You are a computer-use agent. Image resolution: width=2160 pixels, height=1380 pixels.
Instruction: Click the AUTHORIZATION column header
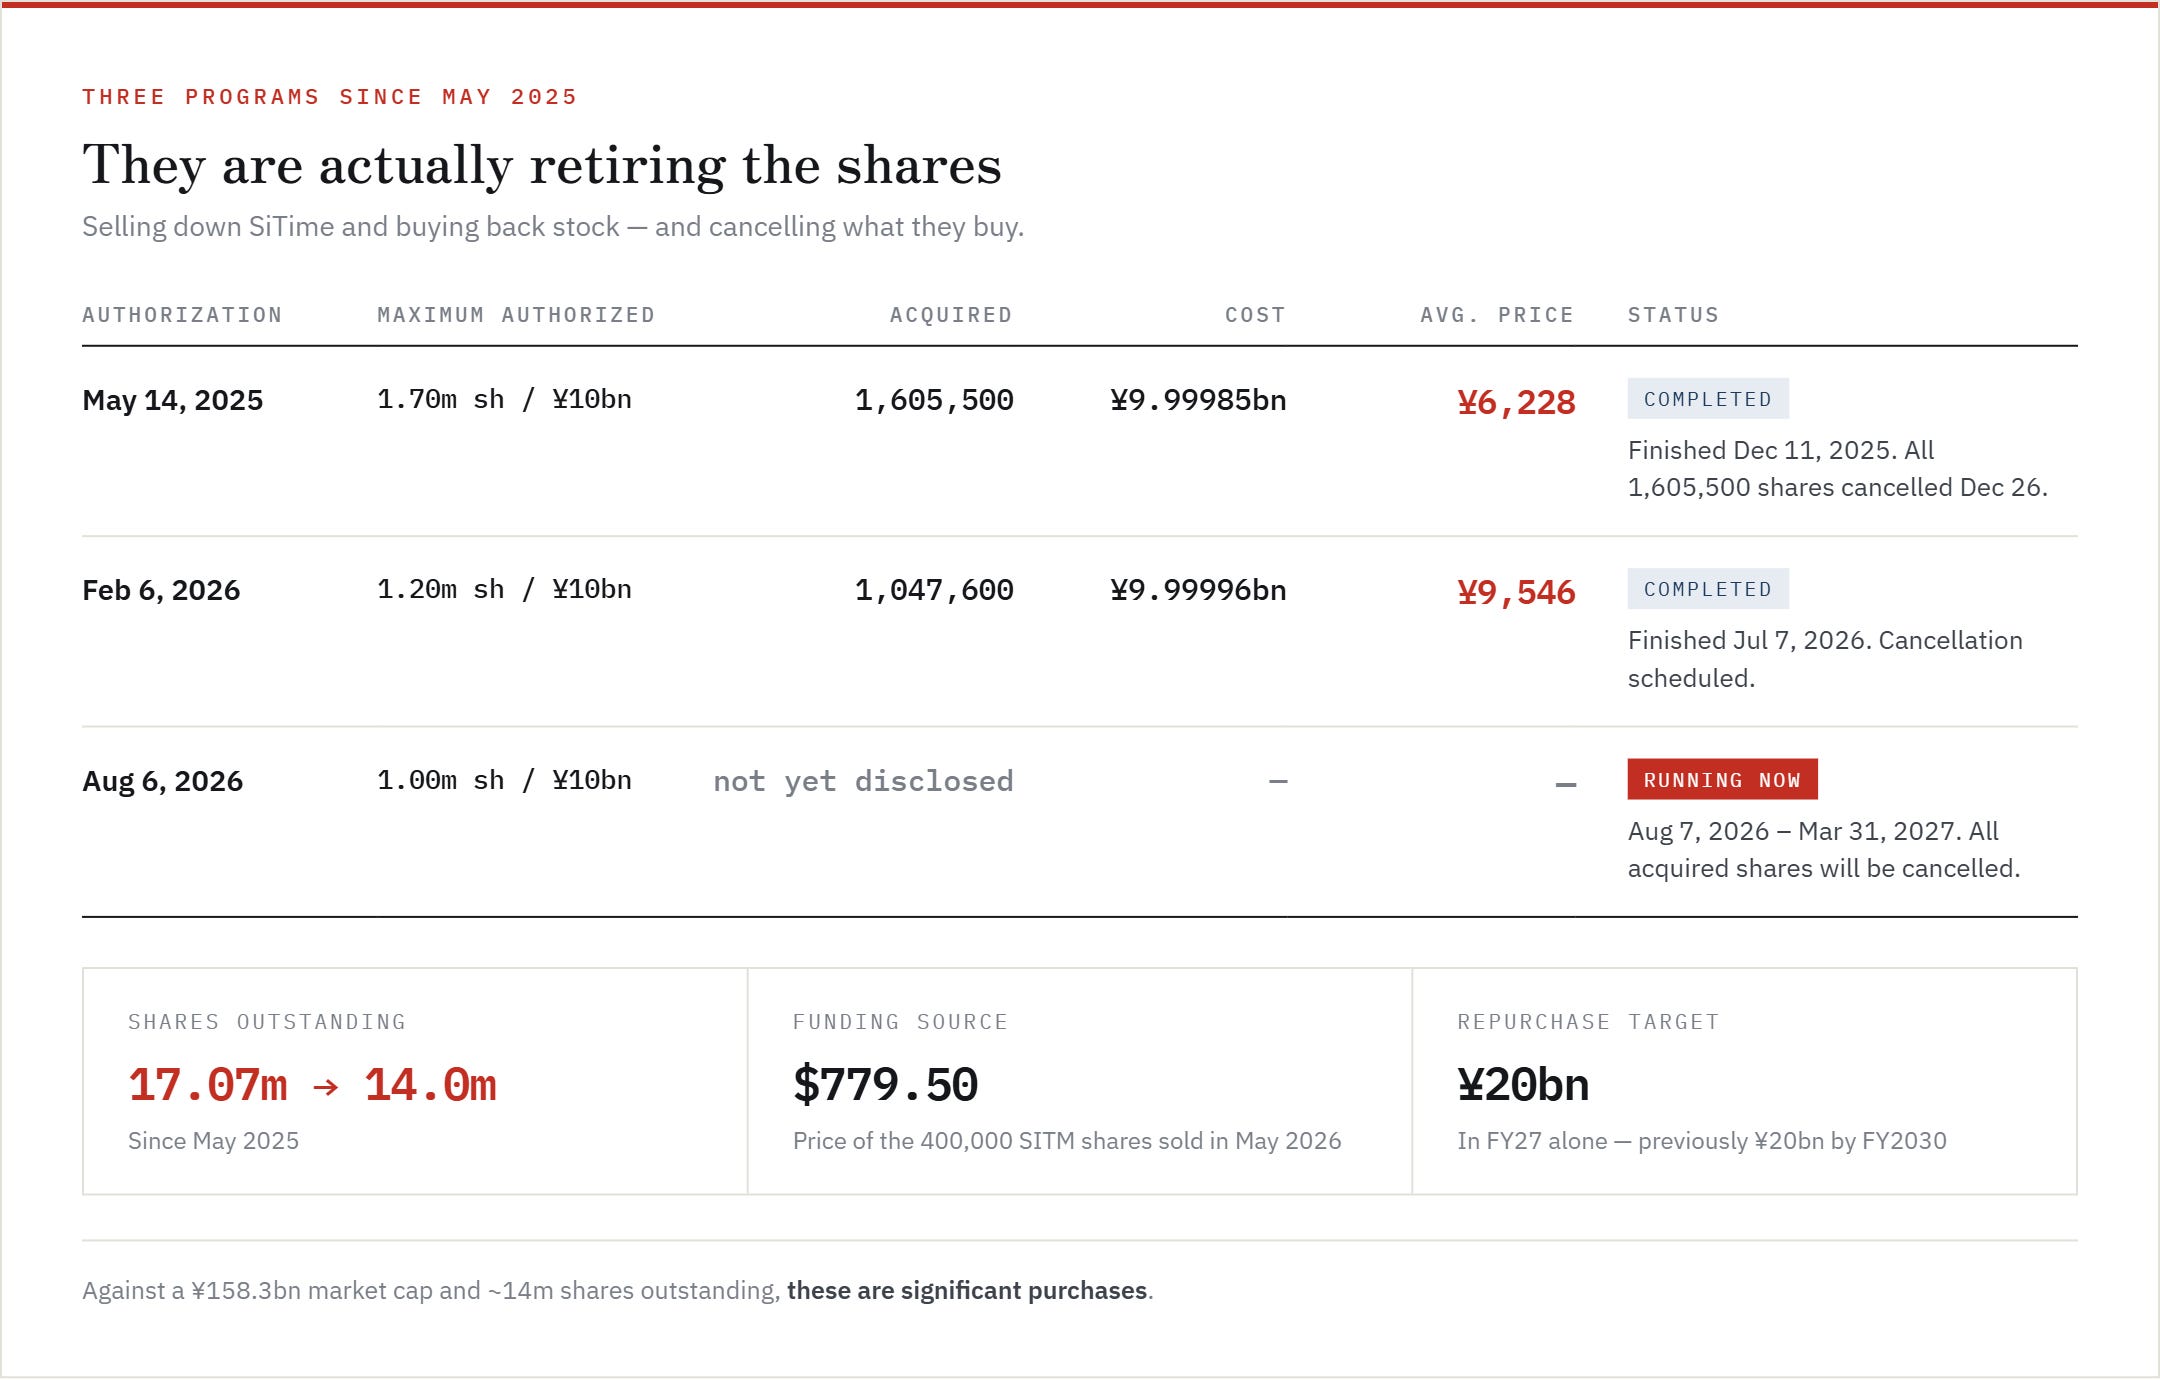click(182, 315)
